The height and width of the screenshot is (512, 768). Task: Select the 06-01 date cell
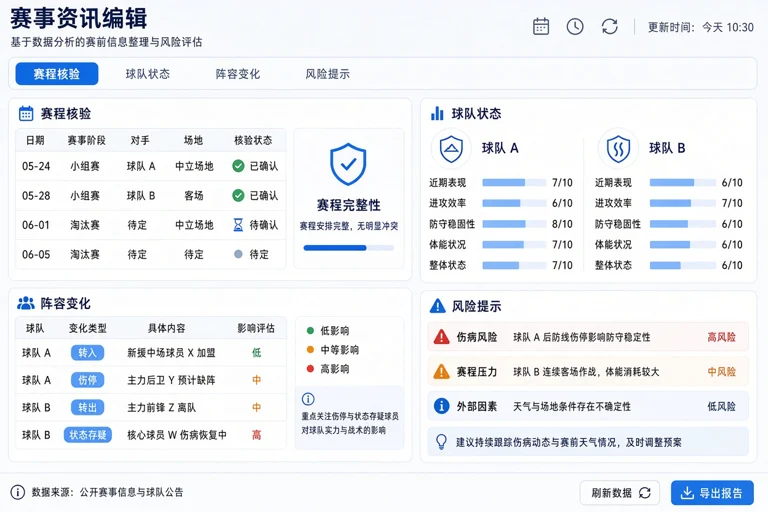click(x=36, y=225)
